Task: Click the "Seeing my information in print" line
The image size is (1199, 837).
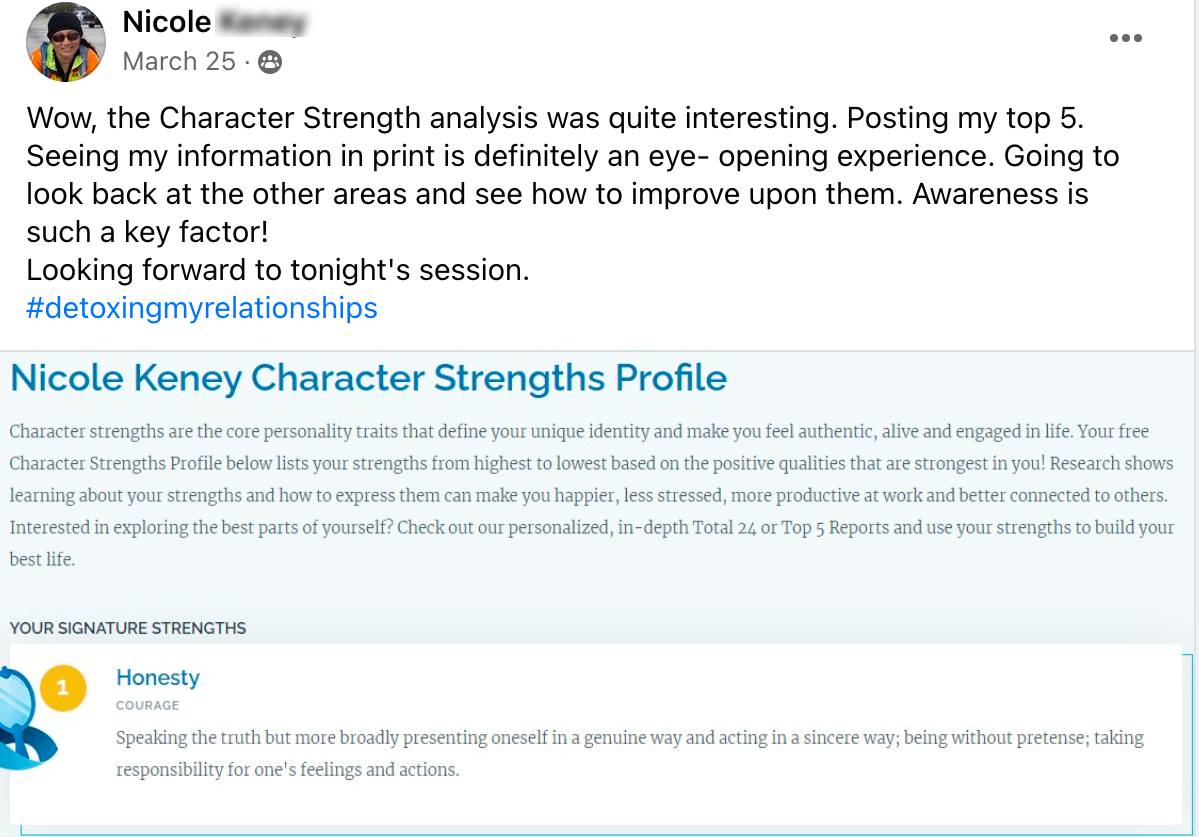Action: (572, 156)
